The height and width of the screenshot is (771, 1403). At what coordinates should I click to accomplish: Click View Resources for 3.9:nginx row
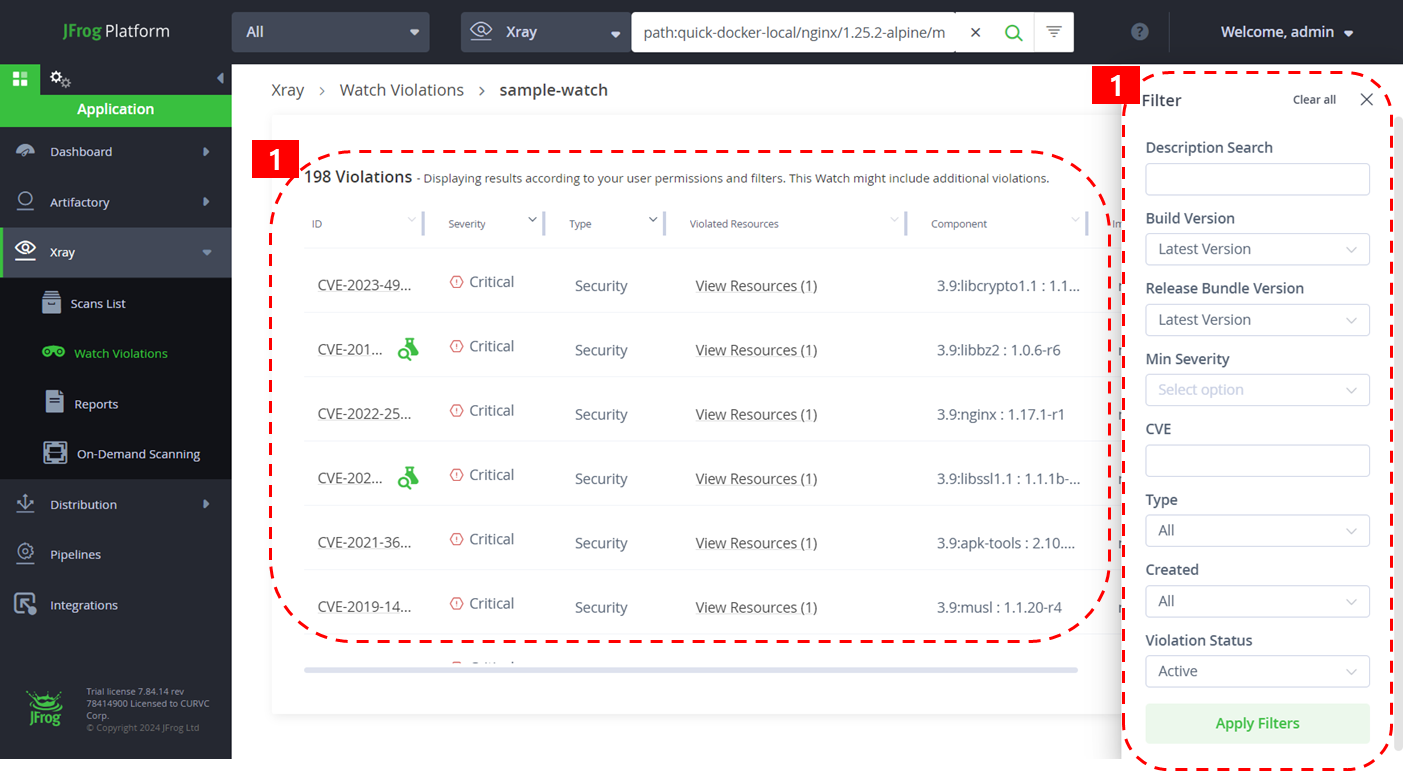tap(756, 414)
